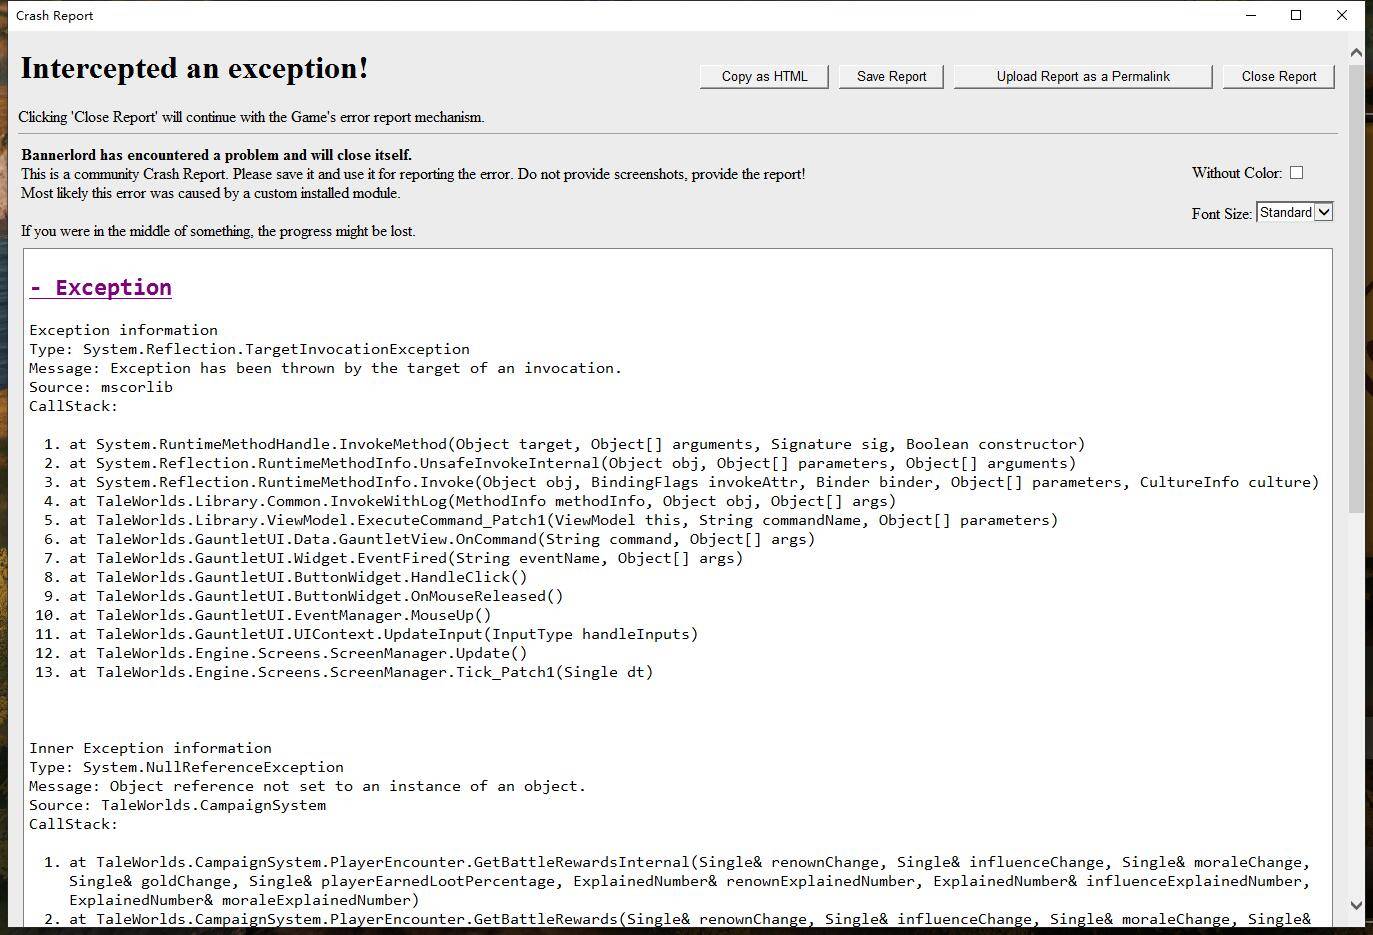Click call stack line ButtonWidget.HandleClick()
This screenshot has height=935, width=1373.
point(298,577)
